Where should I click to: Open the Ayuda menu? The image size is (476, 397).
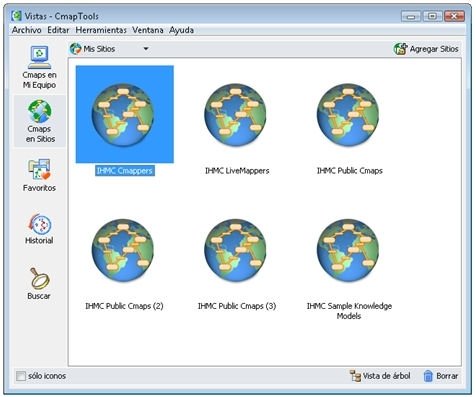point(181,30)
